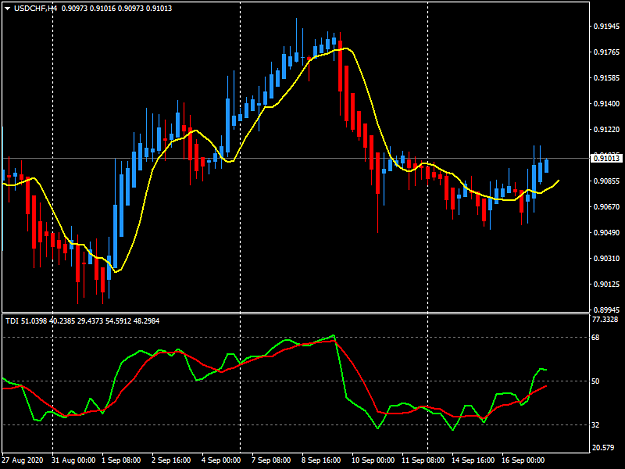Select the USDCHF,H4 chart title text
This screenshot has height=469, width=625.
(x=35, y=8)
